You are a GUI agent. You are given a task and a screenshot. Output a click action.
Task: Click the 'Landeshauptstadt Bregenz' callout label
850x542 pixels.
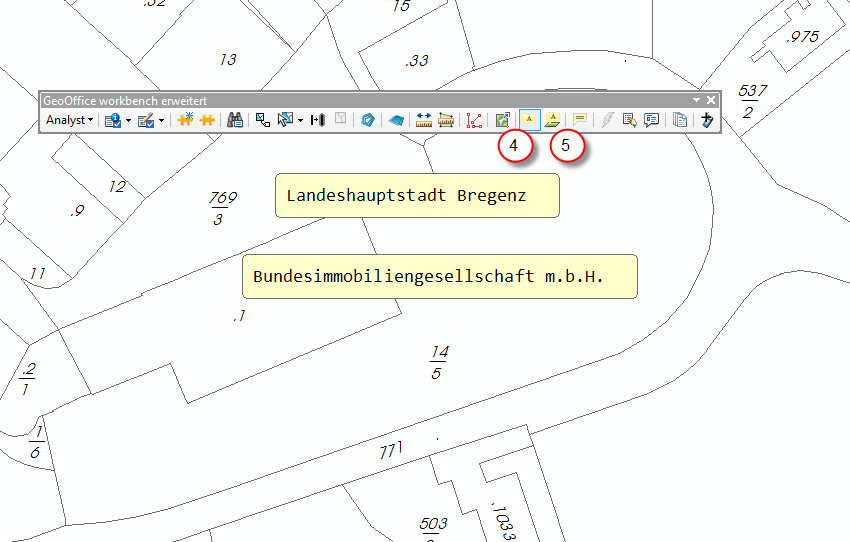(x=417, y=196)
